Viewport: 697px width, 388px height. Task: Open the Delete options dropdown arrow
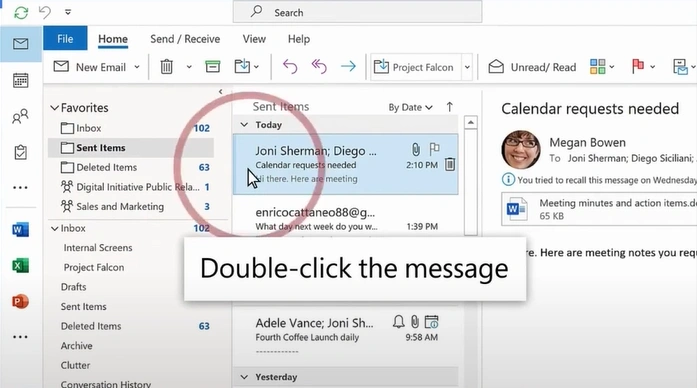click(189, 67)
